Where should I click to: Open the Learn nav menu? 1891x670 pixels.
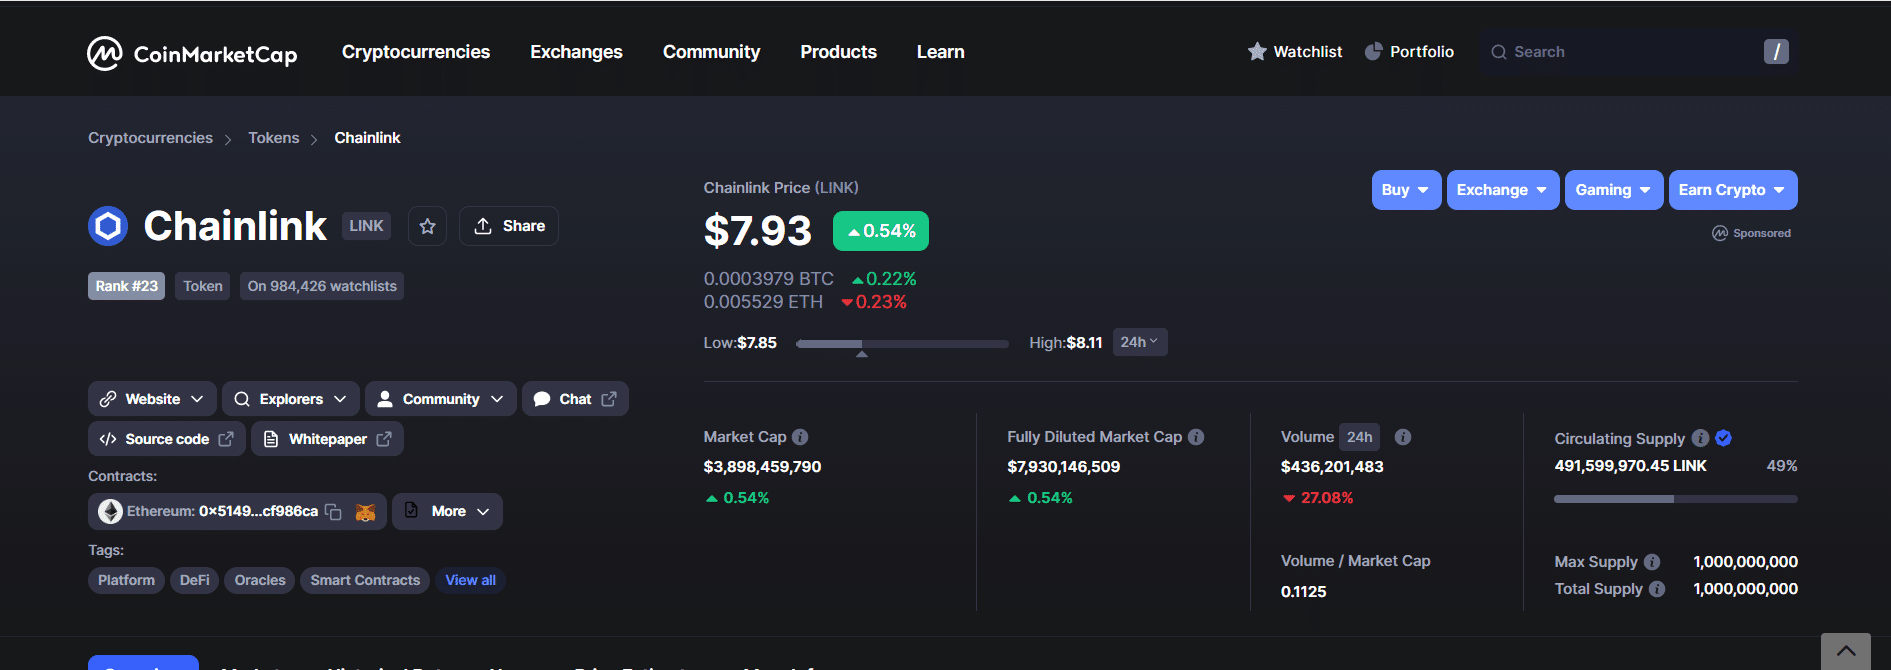pyautogui.click(x=940, y=52)
